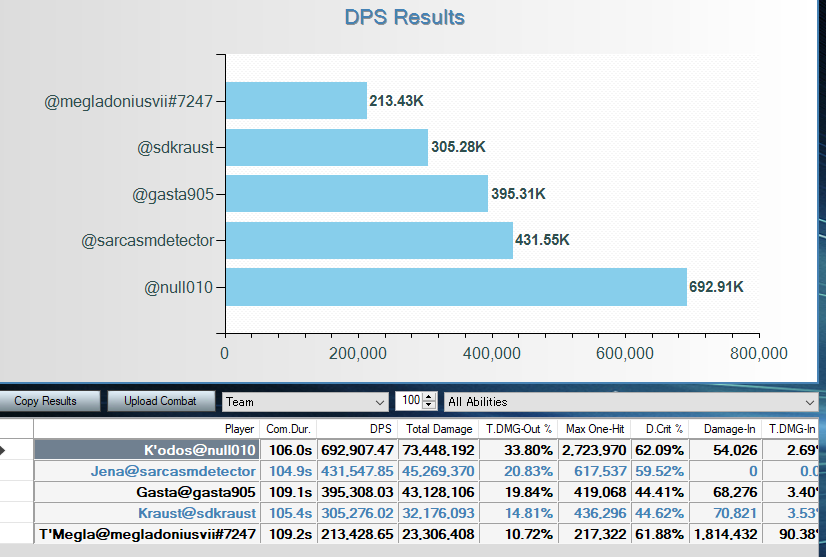Viewport: 826px width, 557px height.
Task: Decrease the 100 value with the down arrow
Action: 430,405
